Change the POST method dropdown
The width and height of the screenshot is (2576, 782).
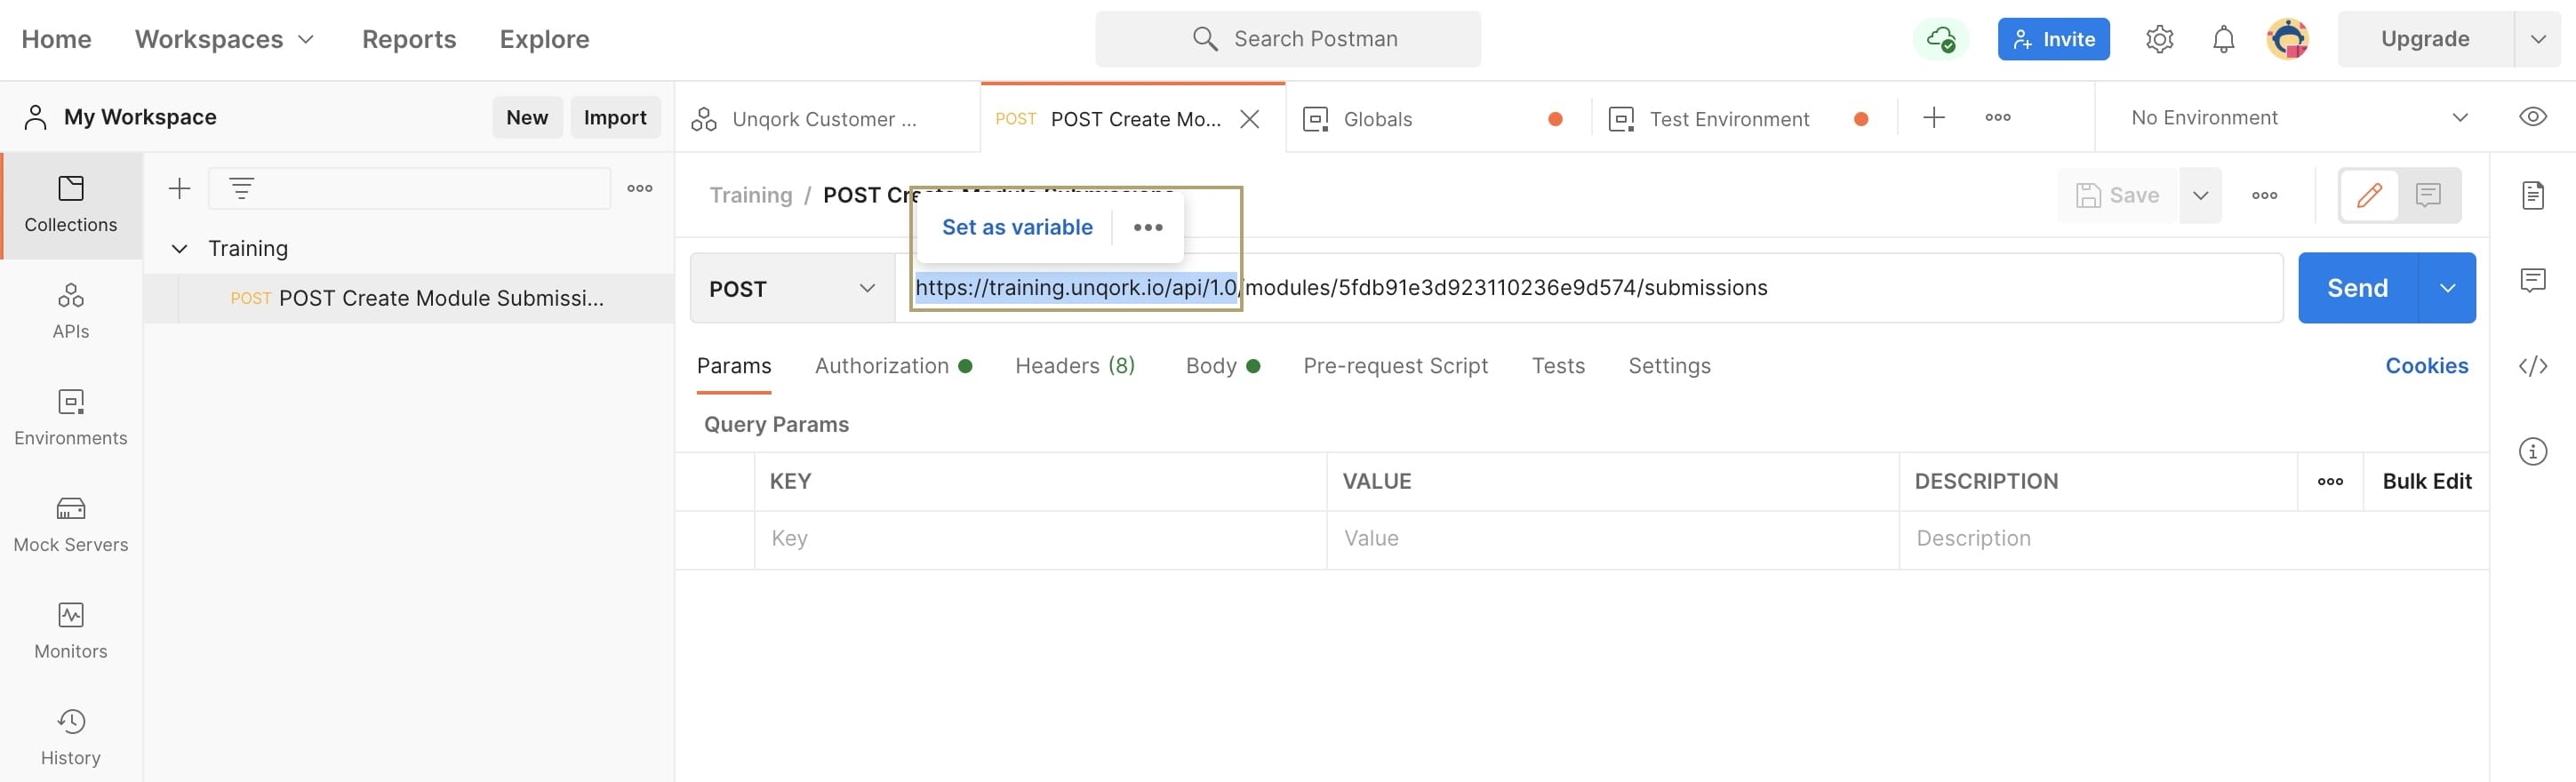[x=792, y=288]
